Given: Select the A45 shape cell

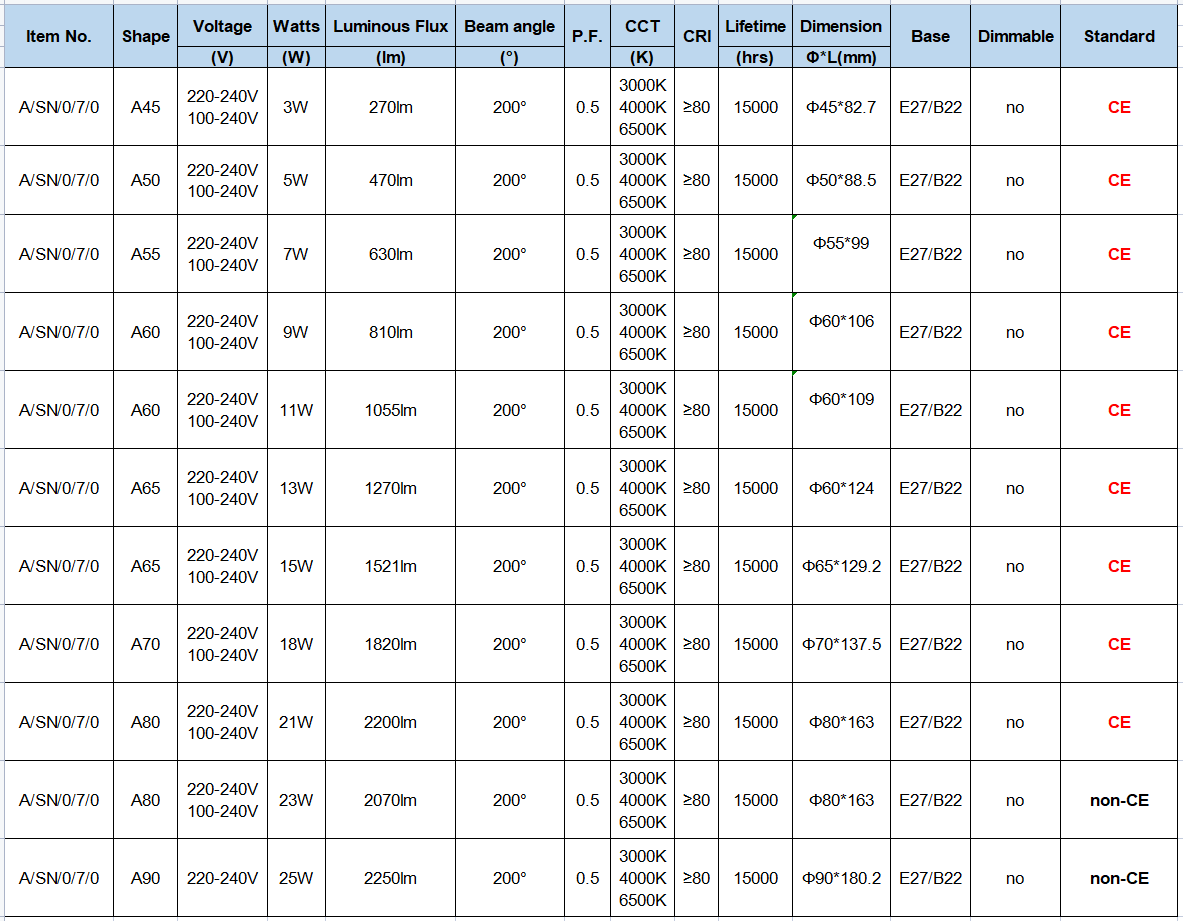Looking at the screenshot, I should (x=146, y=107).
